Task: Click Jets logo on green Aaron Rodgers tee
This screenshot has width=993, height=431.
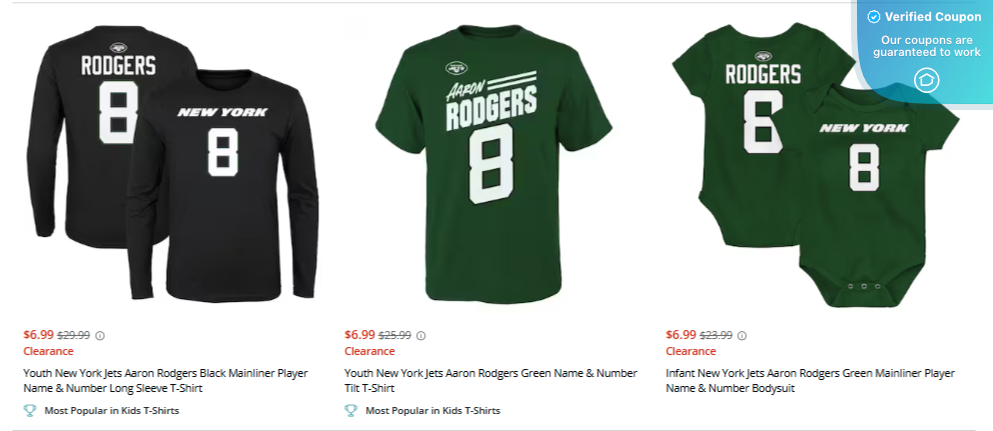Action: click(456, 68)
